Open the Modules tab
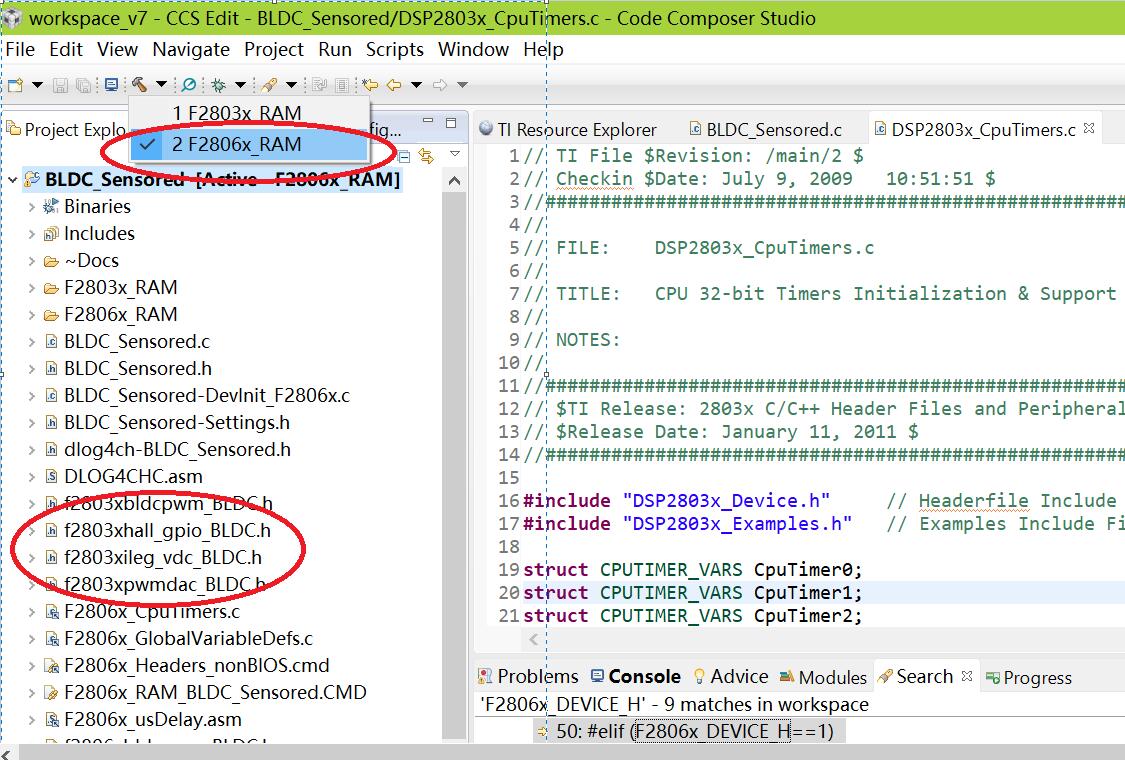The width and height of the screenshot is (1125, 760). pos(823,677)
